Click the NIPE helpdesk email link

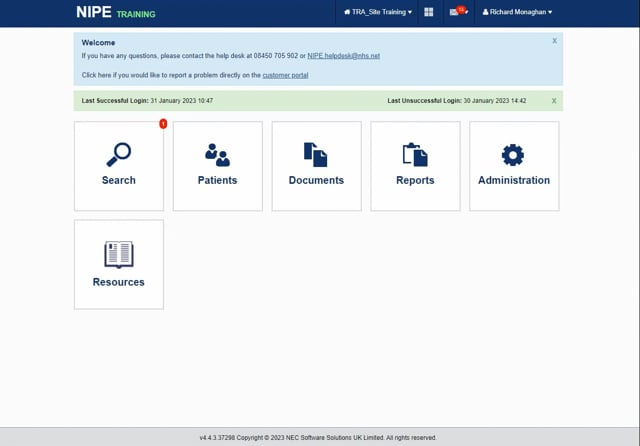pos(344,56)
